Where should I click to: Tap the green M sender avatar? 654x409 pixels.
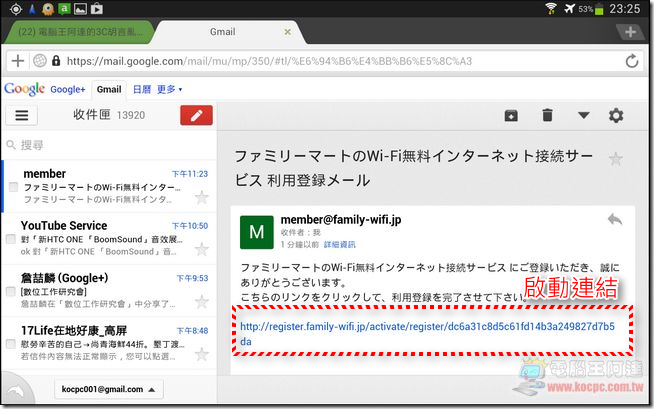257,232
